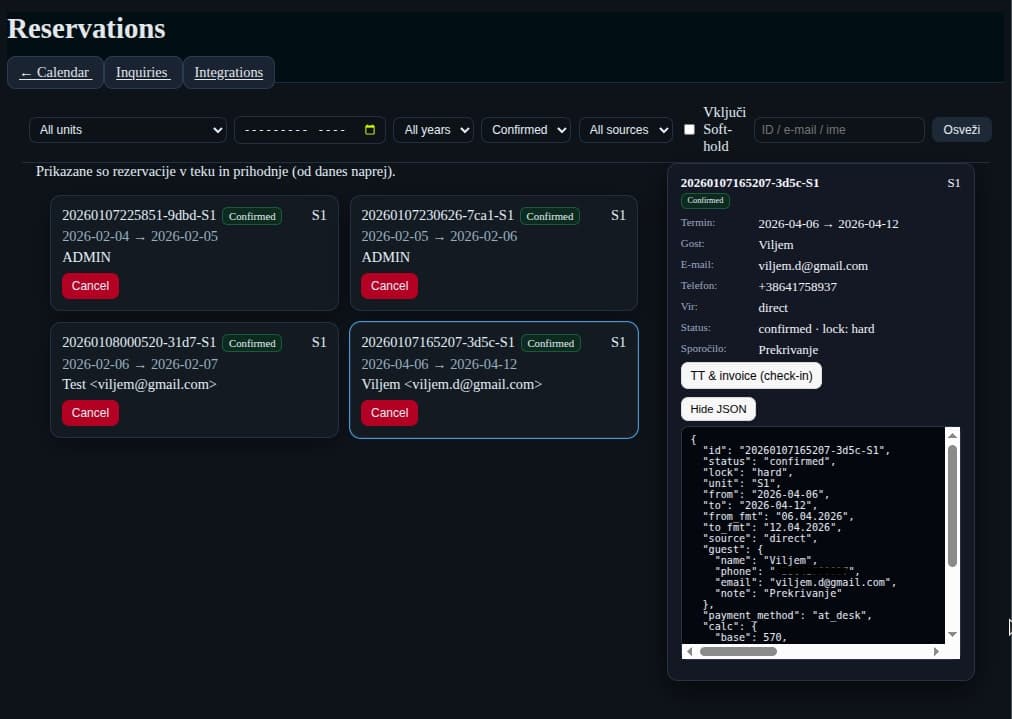Hide the JSON details panel
Image resolution: width=1012 pixels, height=719 pixels.
tap(718, 408)
